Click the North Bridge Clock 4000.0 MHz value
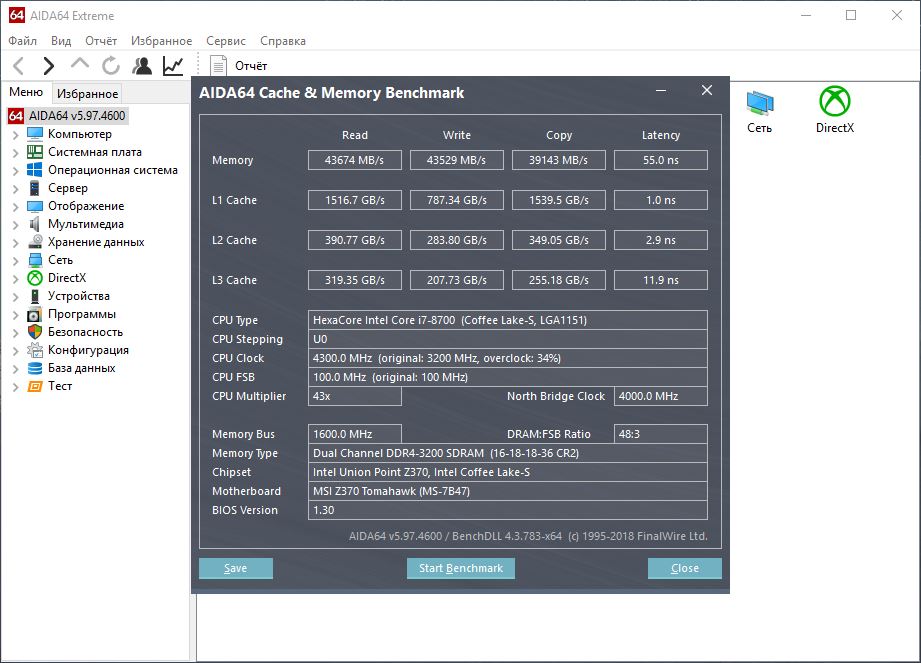921x663 pixels. click(x=661, y=396)
